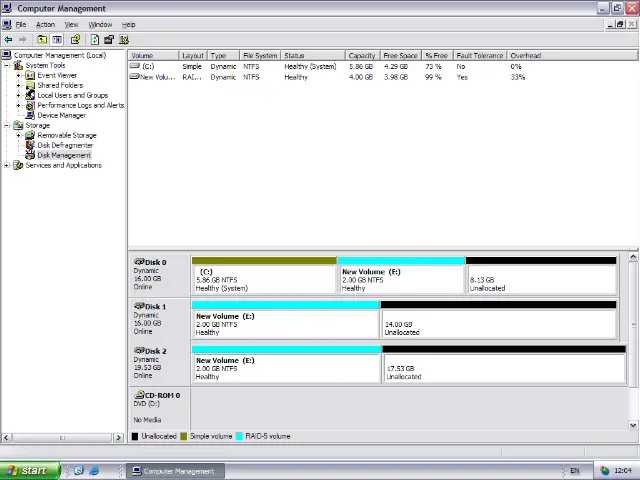Click the Disk Management settings toolbar icon
Viewport: 640px width, 480px height.
pyautogui.click(x=124, y=40)
